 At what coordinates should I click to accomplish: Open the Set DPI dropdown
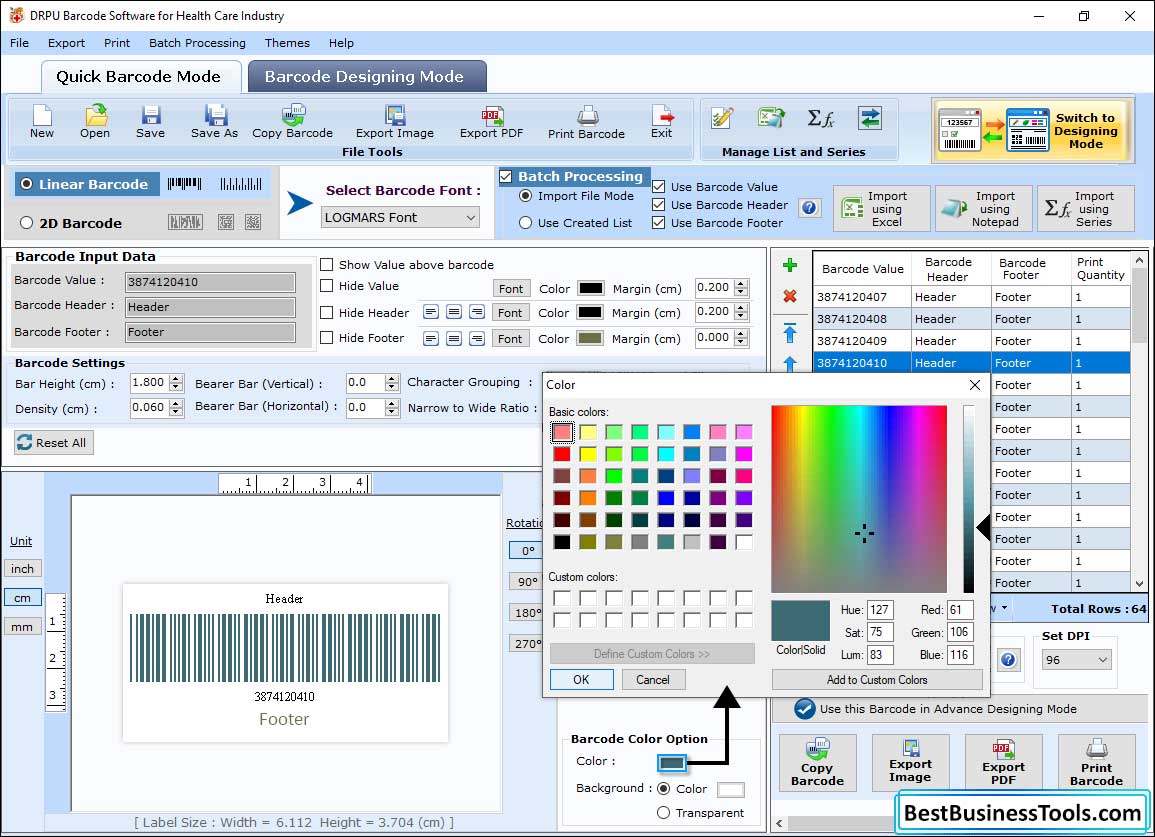coord(1076,659)
